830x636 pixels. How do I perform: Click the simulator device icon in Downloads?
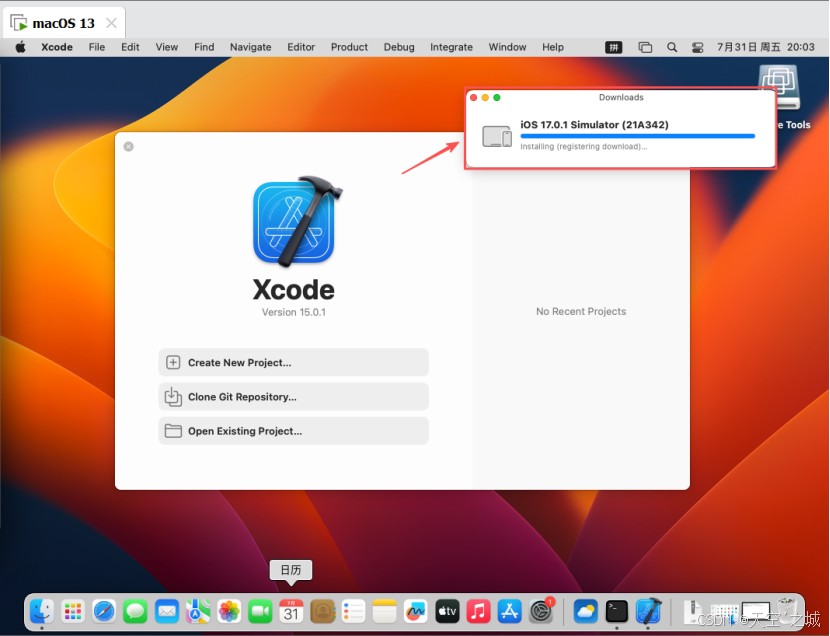497,136
